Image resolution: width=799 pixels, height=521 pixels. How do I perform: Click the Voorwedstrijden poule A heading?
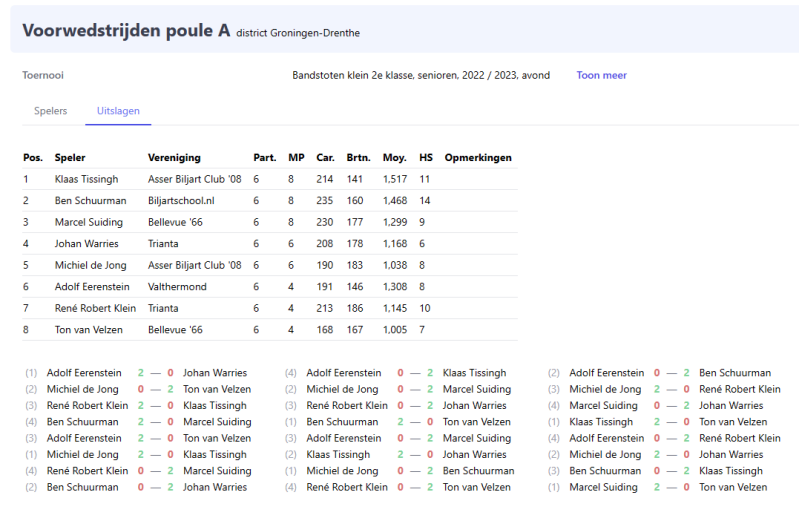[125, 30]
